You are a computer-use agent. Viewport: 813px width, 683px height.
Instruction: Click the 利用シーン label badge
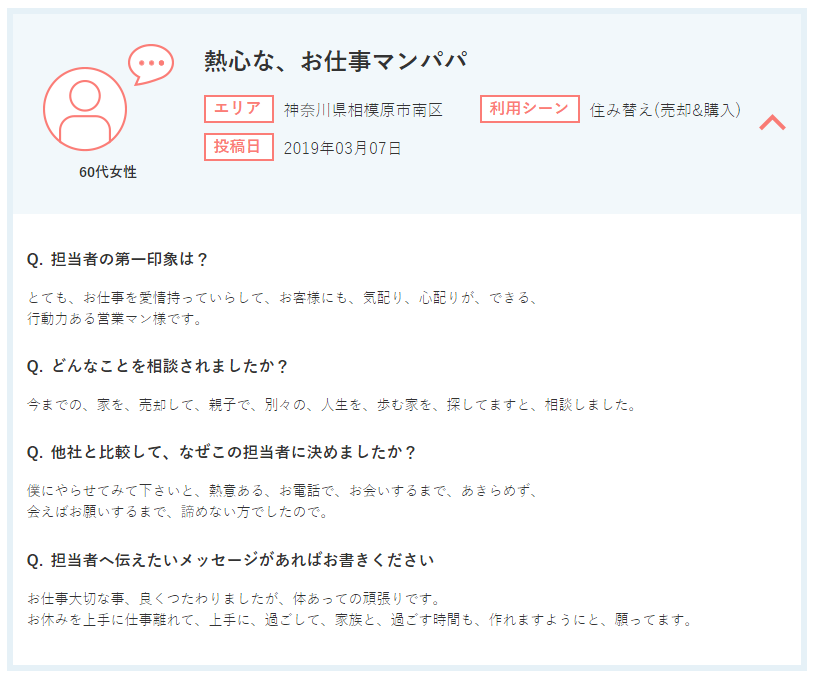pos(529,109)
